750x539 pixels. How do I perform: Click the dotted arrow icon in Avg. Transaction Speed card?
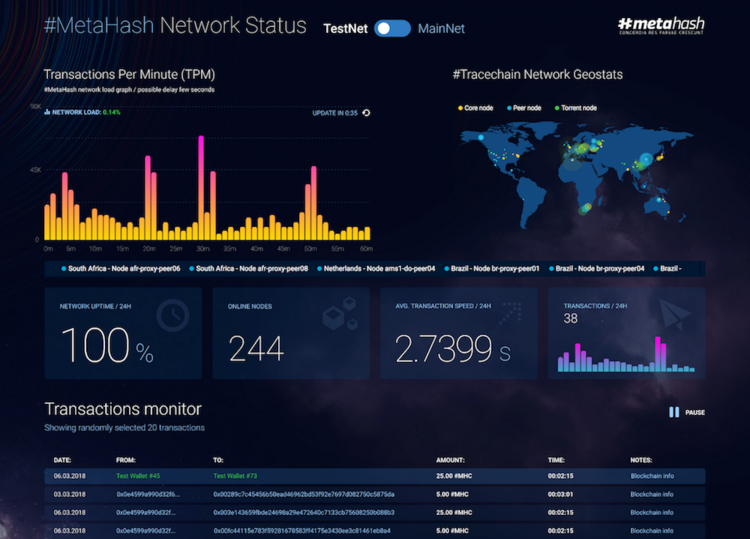510,313
